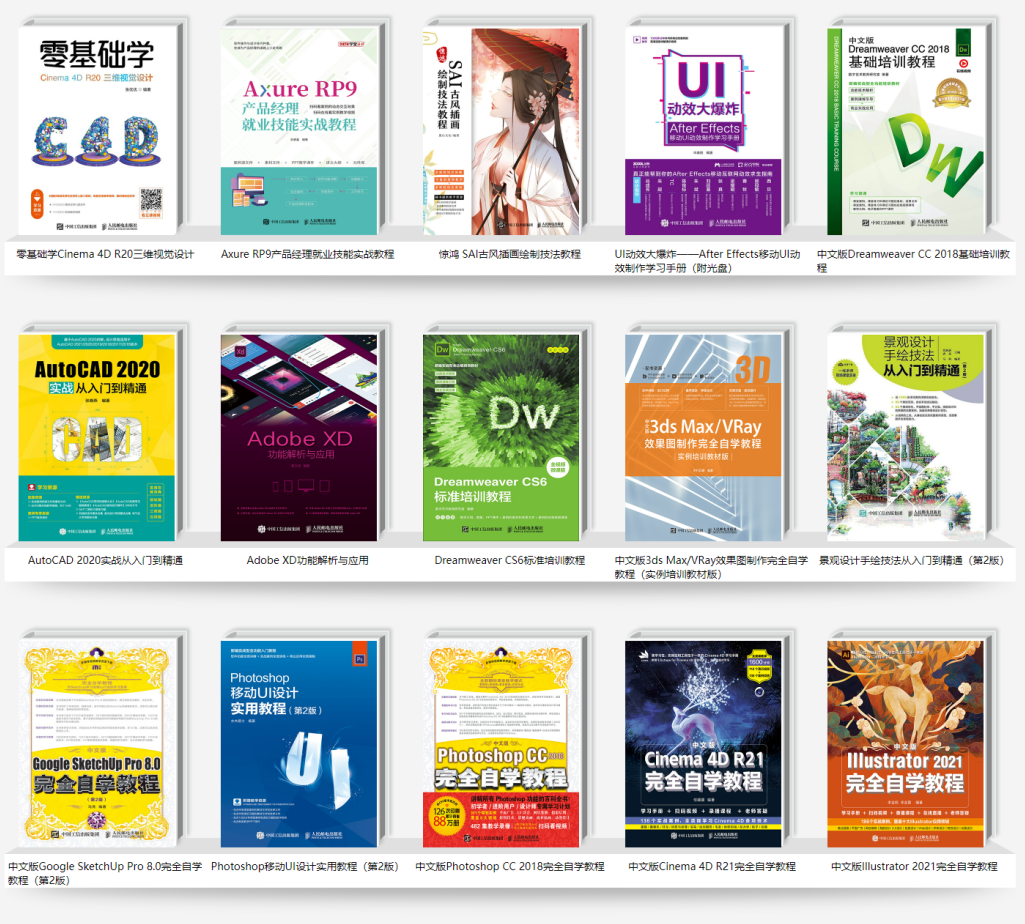Open the Adobe XD dark purple cover
Image resolution: width=1025 pixels, height=924 pixels.
point(299,437)
